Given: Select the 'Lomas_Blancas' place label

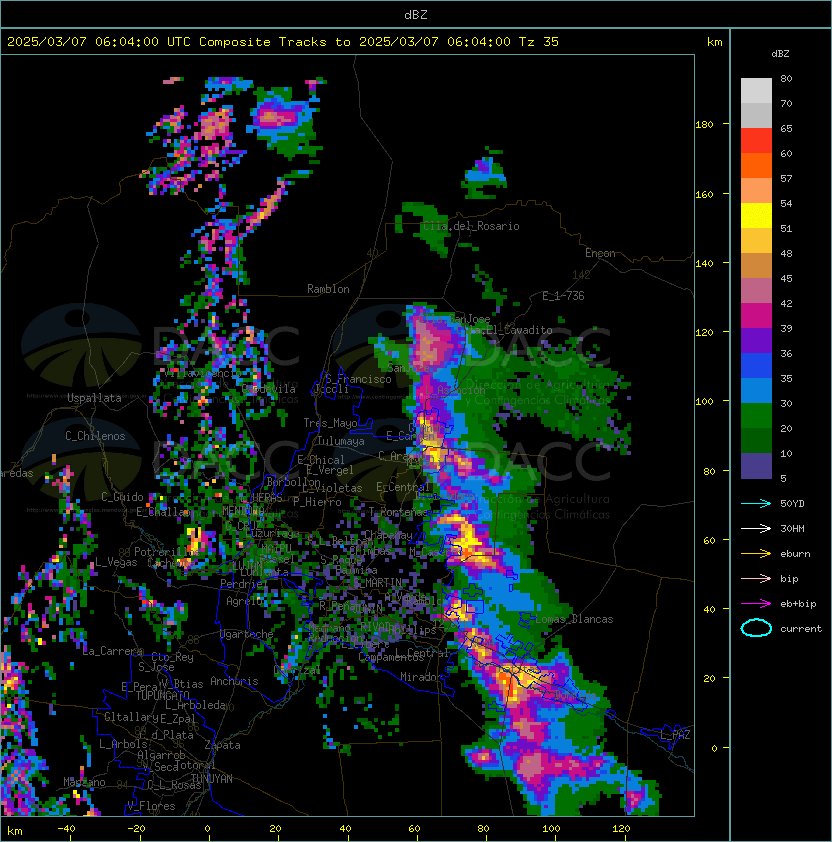Looking at the screenshot, I should (574, 619).
